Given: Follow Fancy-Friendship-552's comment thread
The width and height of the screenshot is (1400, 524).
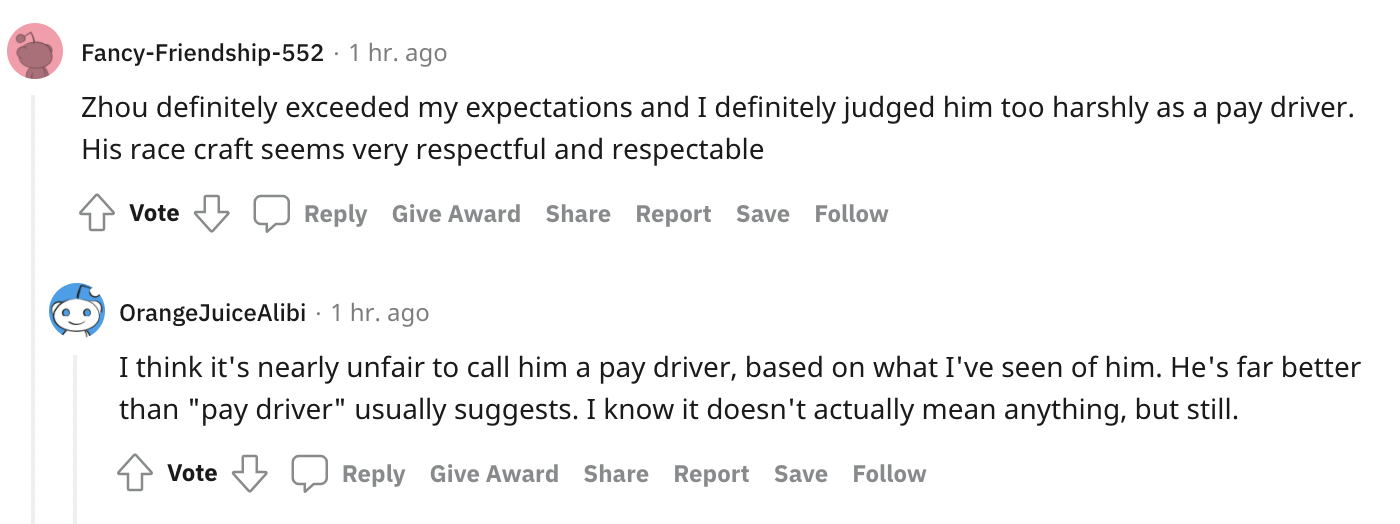Looking at the screenshot, I should click(851, 214).
